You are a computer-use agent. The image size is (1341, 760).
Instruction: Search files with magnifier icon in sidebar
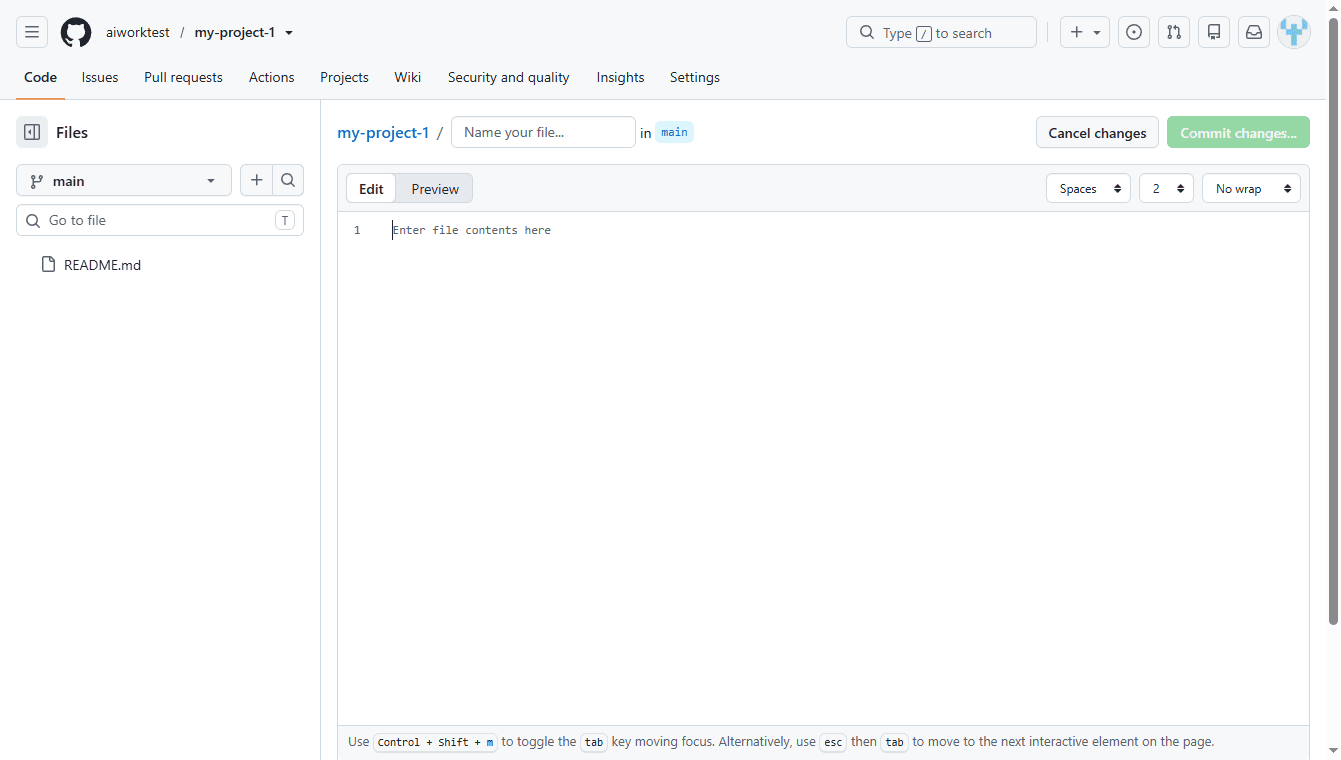click(x=288, y=180)
